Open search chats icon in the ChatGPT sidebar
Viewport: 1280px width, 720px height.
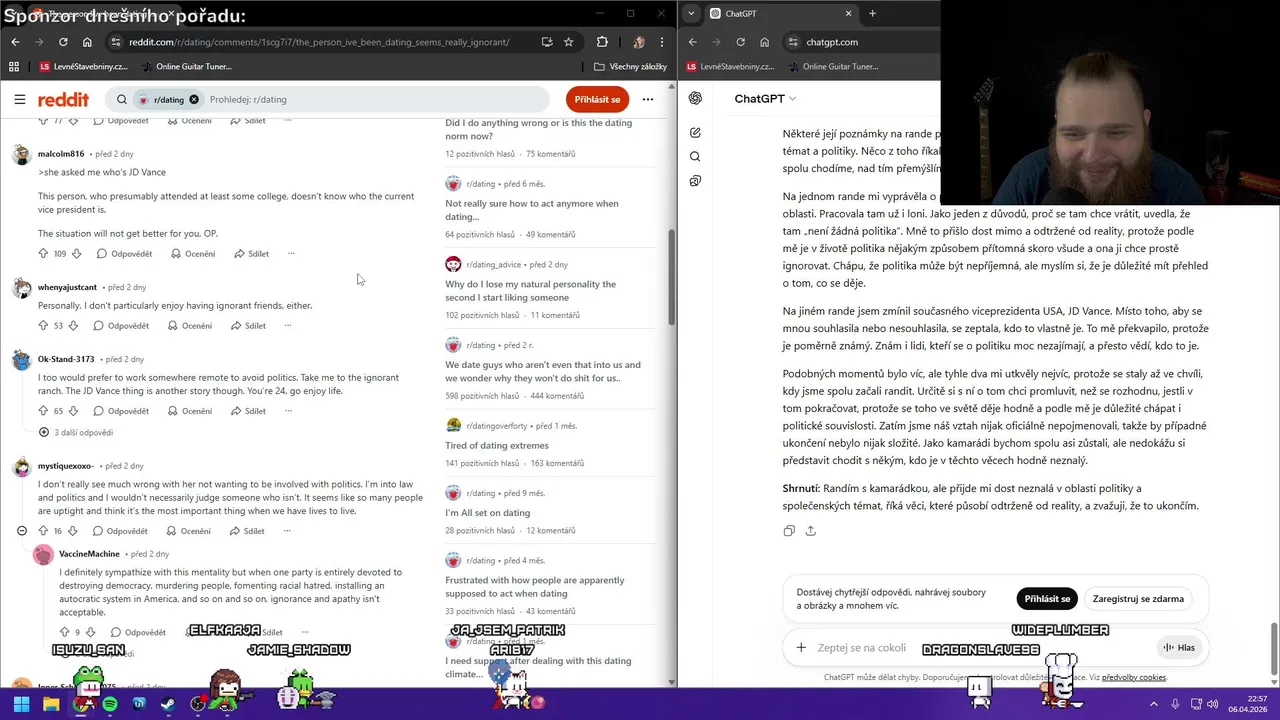tap(695, 156)
